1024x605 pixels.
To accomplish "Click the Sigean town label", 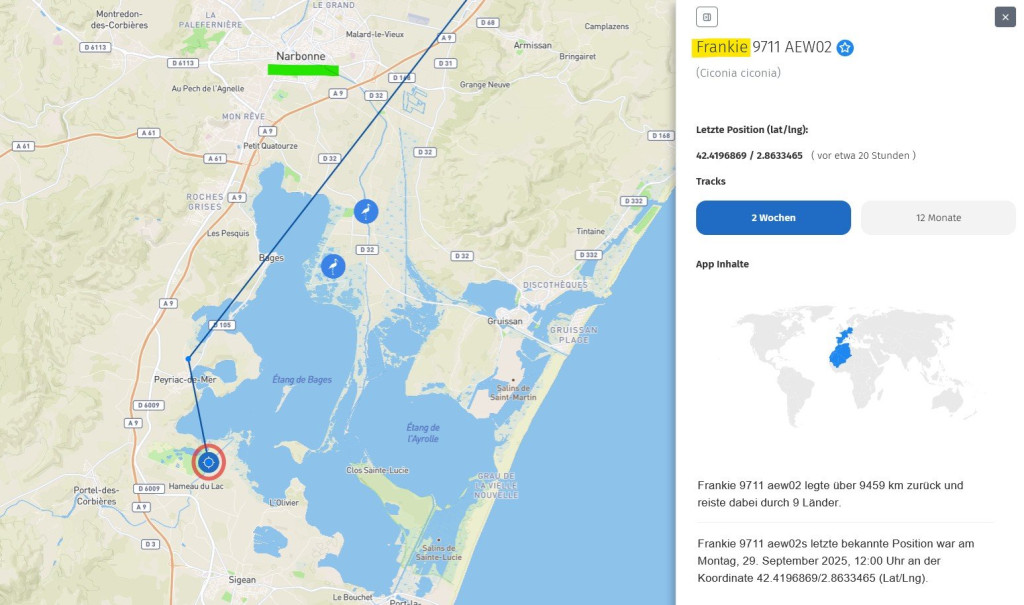I will [x=241, y=579].
